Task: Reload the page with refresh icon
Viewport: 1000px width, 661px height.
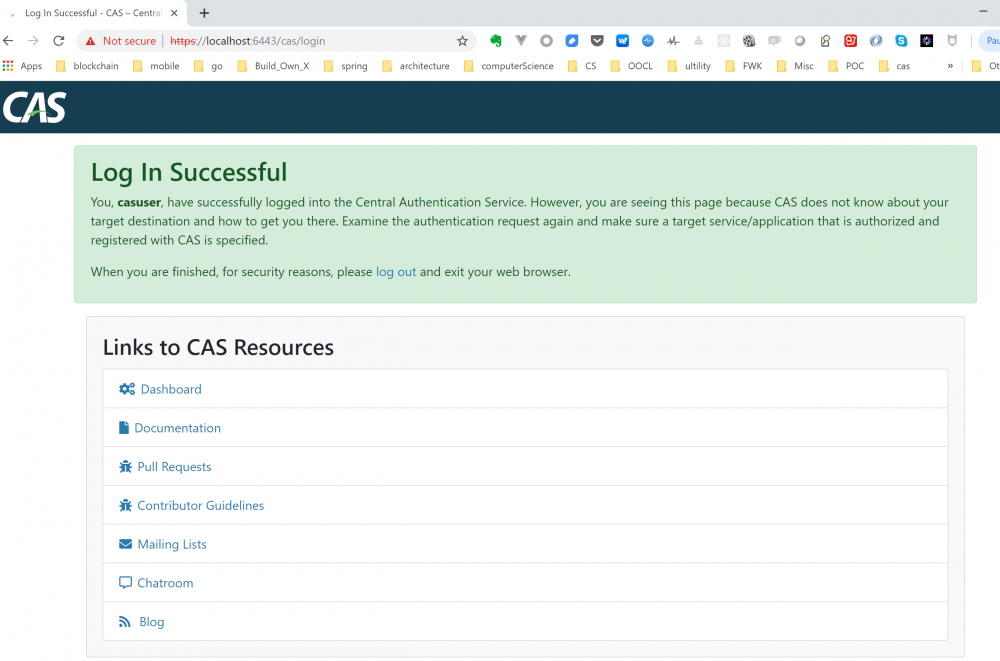Action: click(x=59, y=41)
